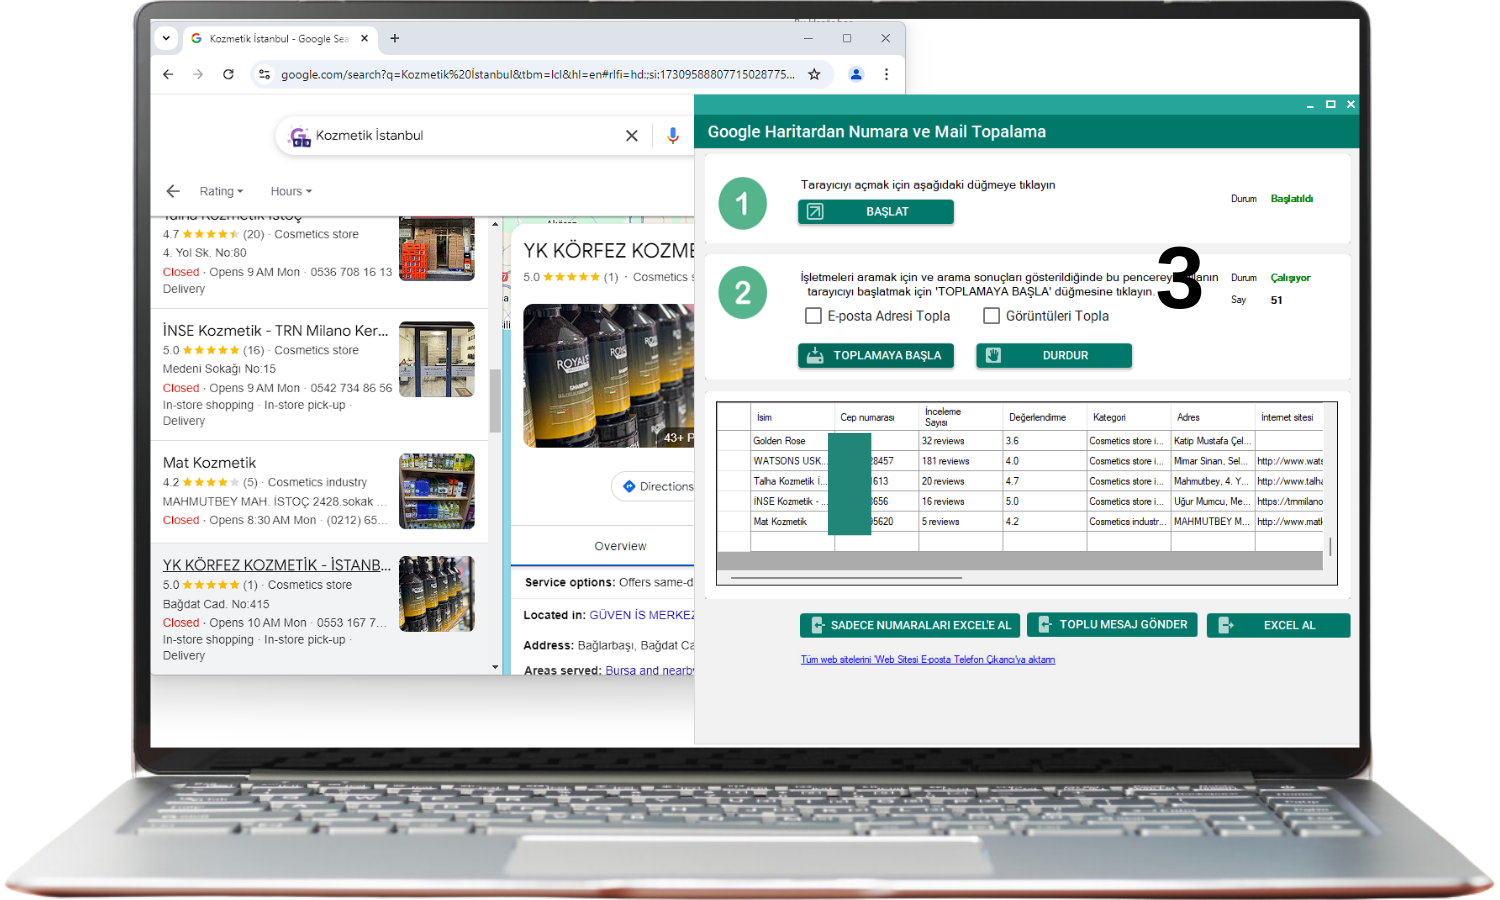Open the YK KÖRFEZ KOZMETİK listing
This screenshot has height=900, width=1500.
coord(277,564)
